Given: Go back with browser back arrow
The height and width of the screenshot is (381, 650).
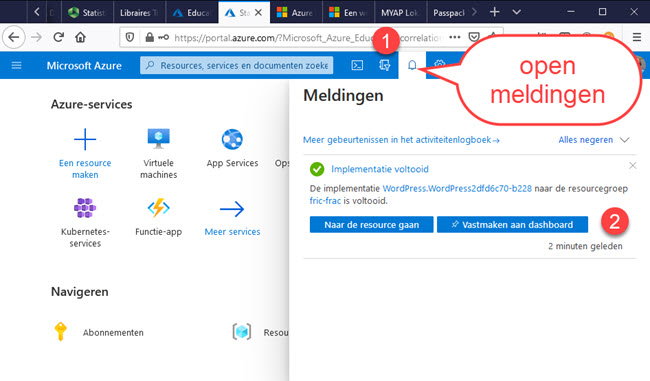Looking at the screenshot, I should [14, 37].
